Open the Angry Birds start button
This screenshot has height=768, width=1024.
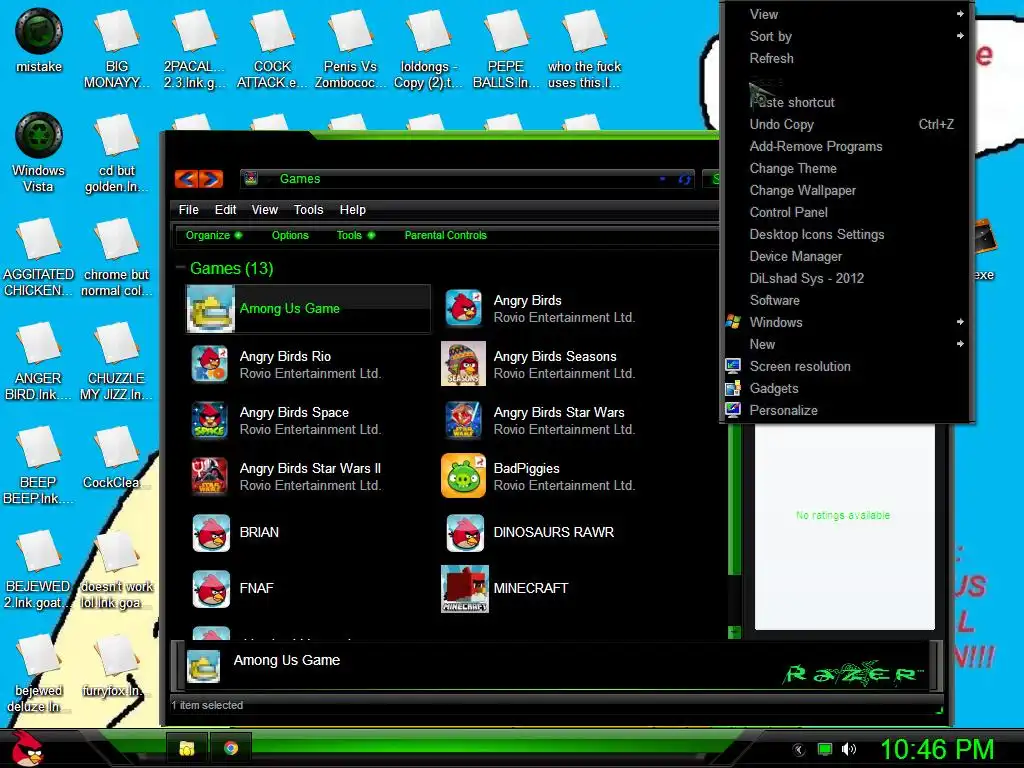point(27,748)
